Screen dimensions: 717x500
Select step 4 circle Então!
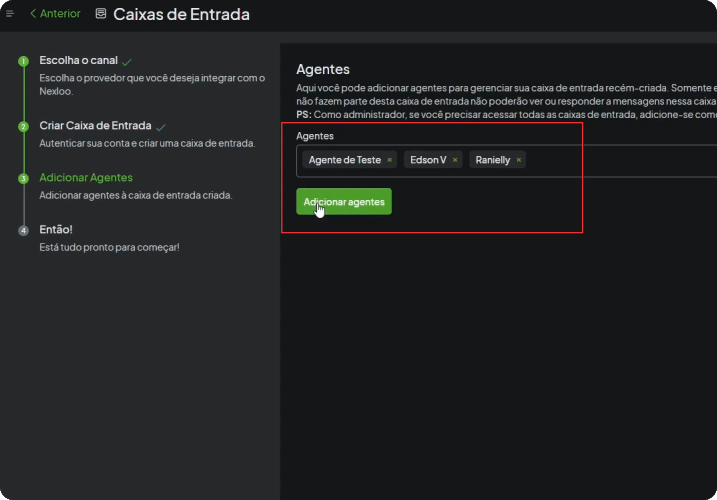pyautogui.click(x=23, y=230)
